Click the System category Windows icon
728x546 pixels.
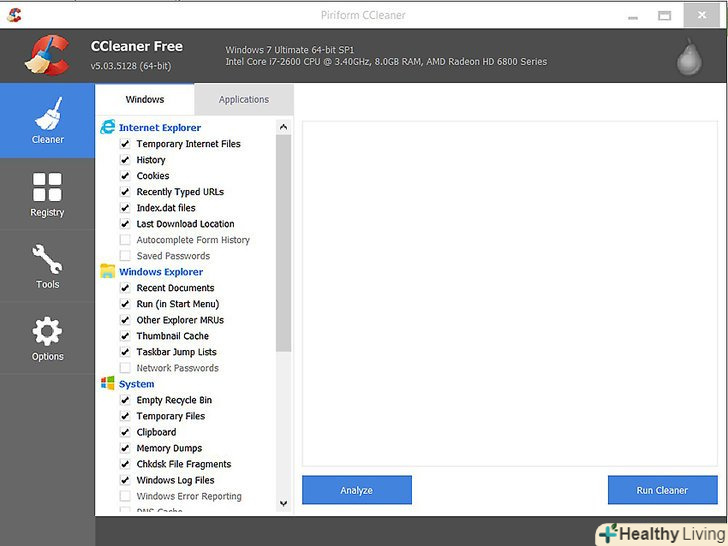pyautogui.click(x=107, y=383)
